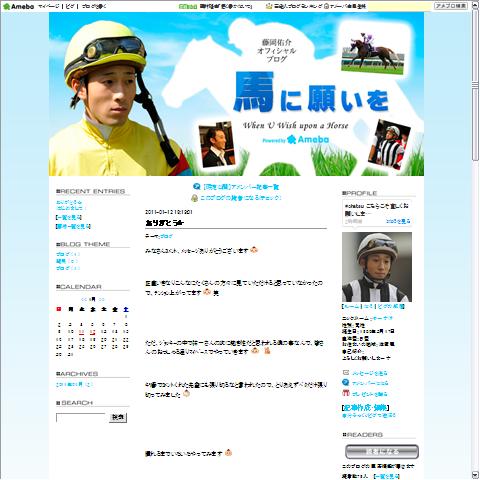Click the send message link in profile
Image resolution: width=480 pixels, height=480 pixels.
click(x=370, y=373)
